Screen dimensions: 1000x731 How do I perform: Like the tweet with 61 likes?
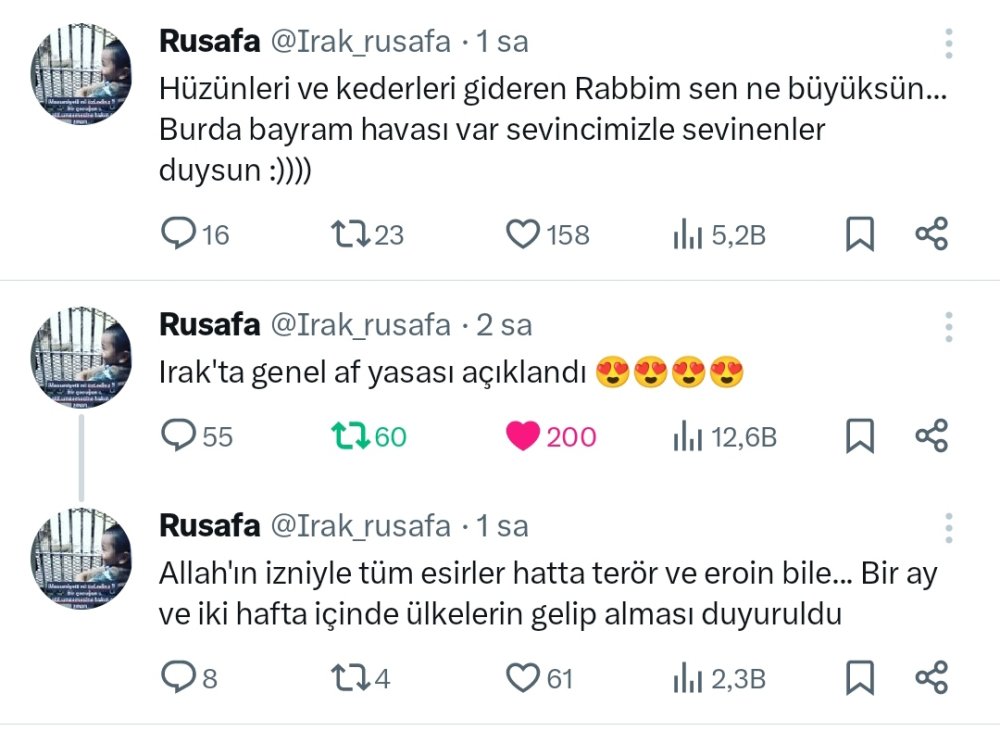[522, 679]
